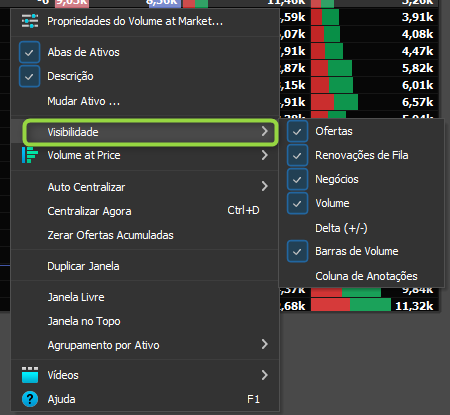Click the volume bar beside 5,82k

pos(331,68)
